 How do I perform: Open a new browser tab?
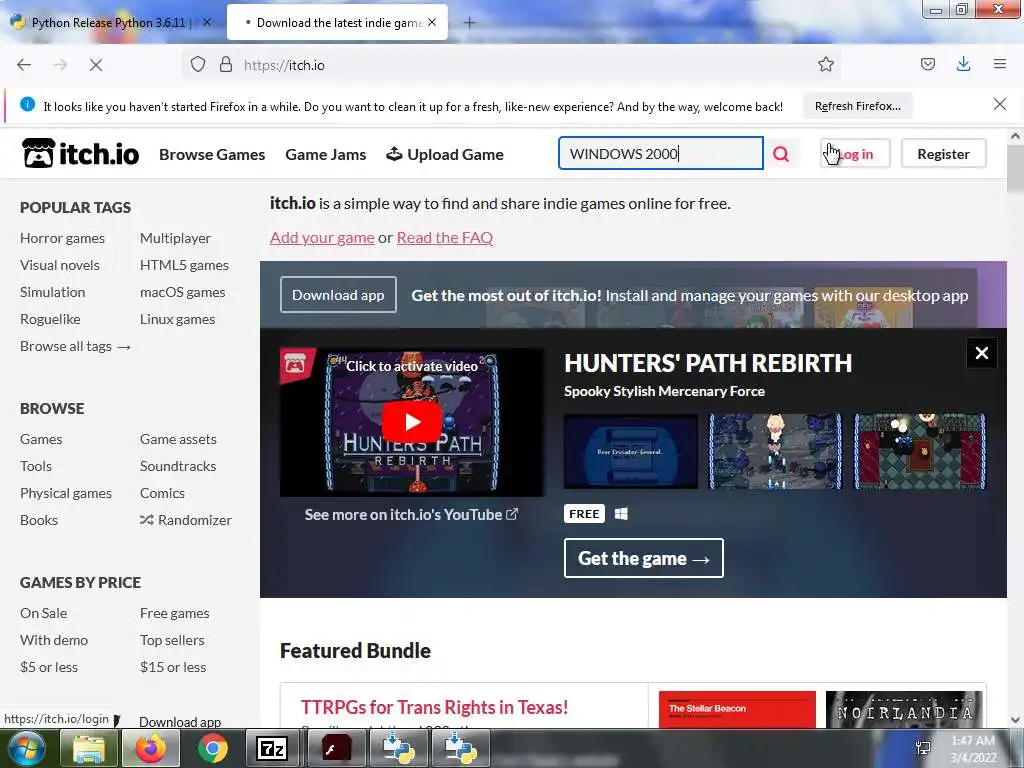click(x=470, y=23)
